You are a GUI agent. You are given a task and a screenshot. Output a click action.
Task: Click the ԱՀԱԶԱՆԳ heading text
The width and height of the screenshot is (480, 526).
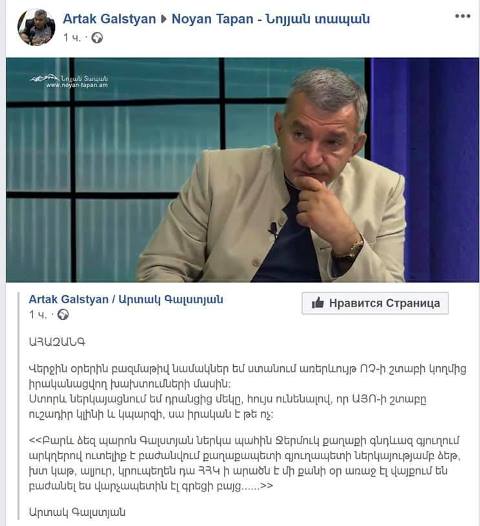[57, 342]
